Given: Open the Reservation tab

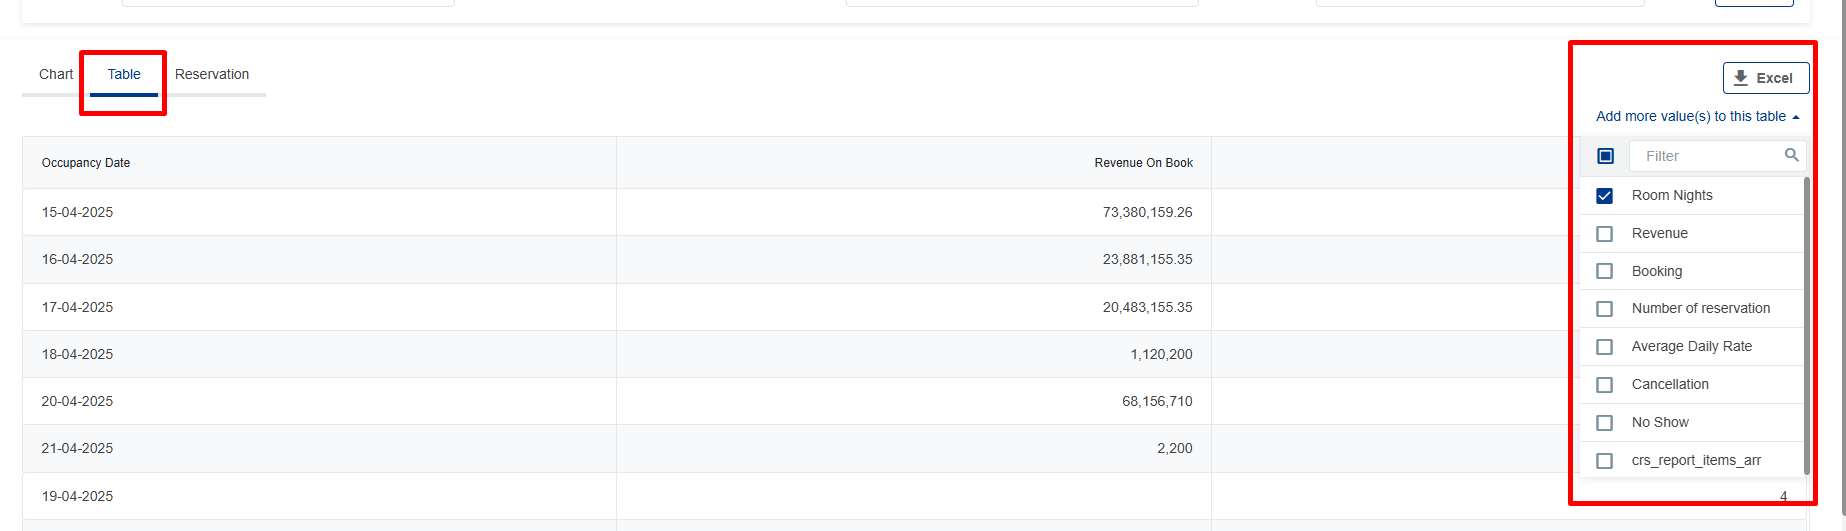Looking at the screenshot, I should pos(212,74).
